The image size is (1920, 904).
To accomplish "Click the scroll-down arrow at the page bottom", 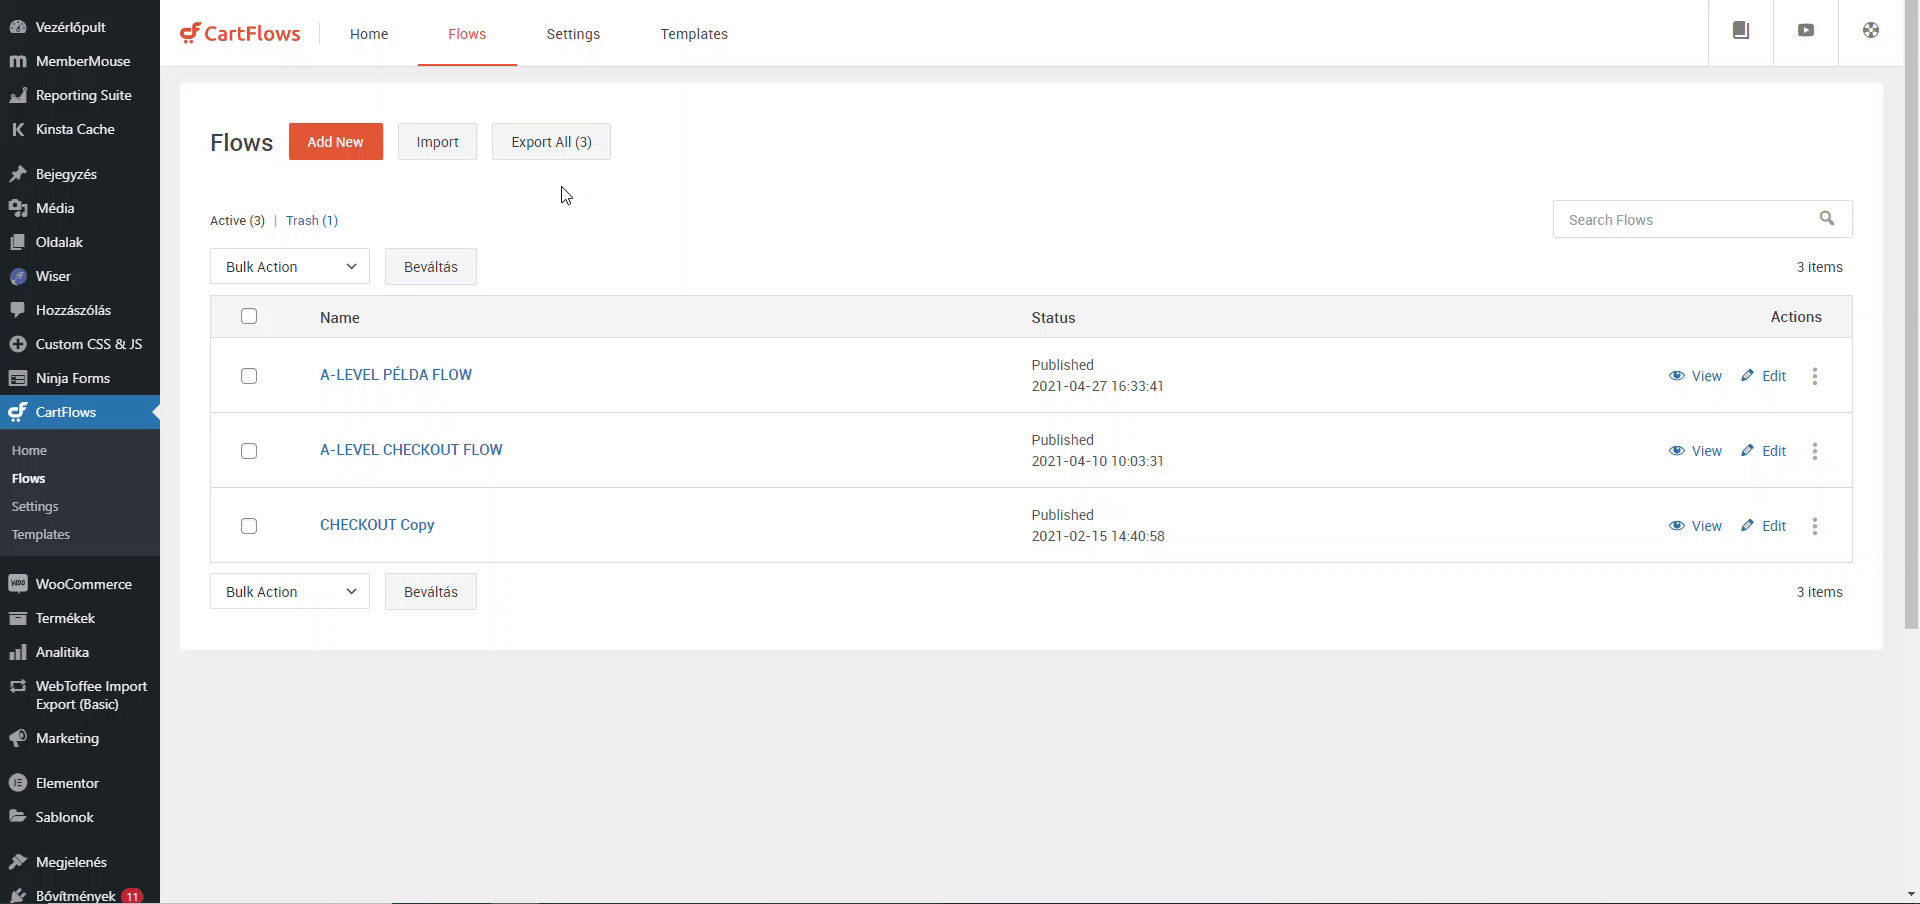I will pyautogui.click(x=1911, y=894).
